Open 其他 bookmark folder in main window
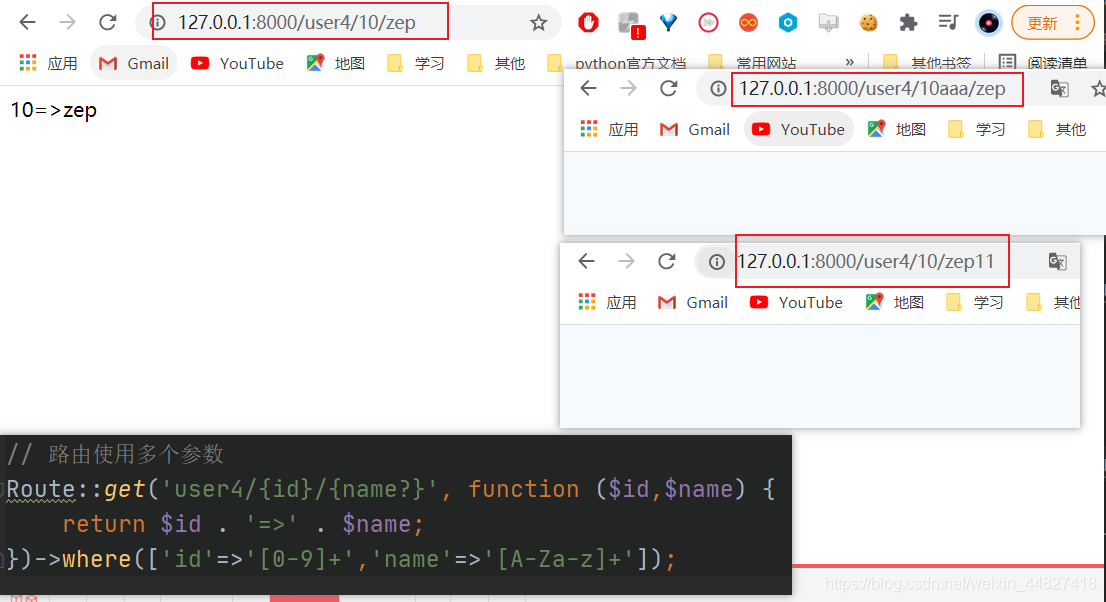The width and height of the screenshot is (1106, 602). tap(496, 64)
